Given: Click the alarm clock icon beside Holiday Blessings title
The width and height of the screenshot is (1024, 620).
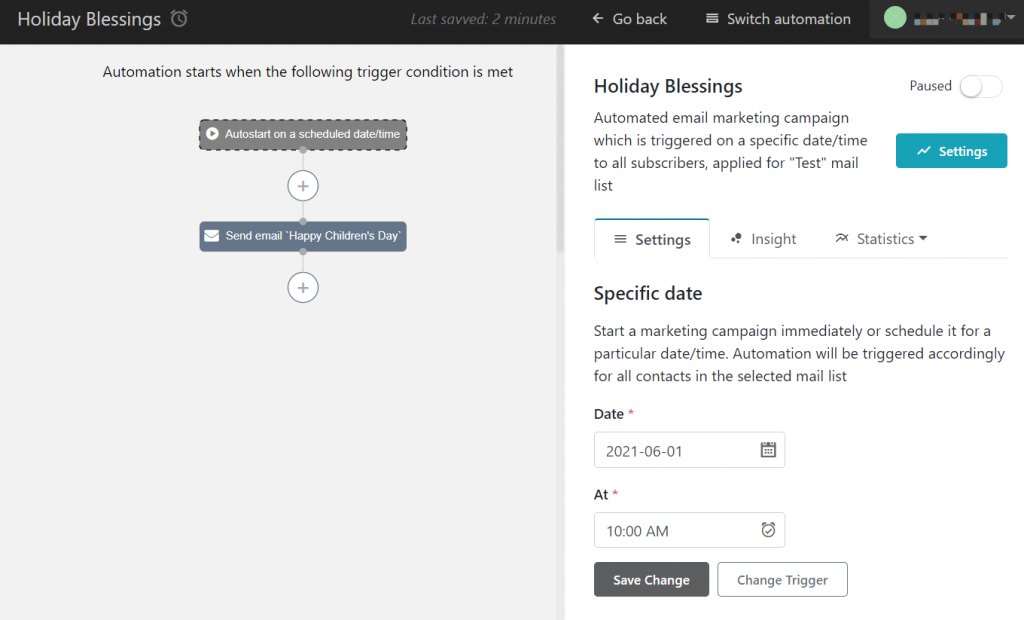Looking at the screenshot, I should click(x=178, y=18).
